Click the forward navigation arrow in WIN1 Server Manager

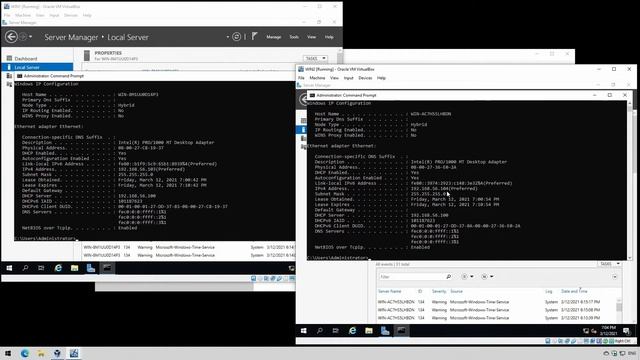[23, 37]
